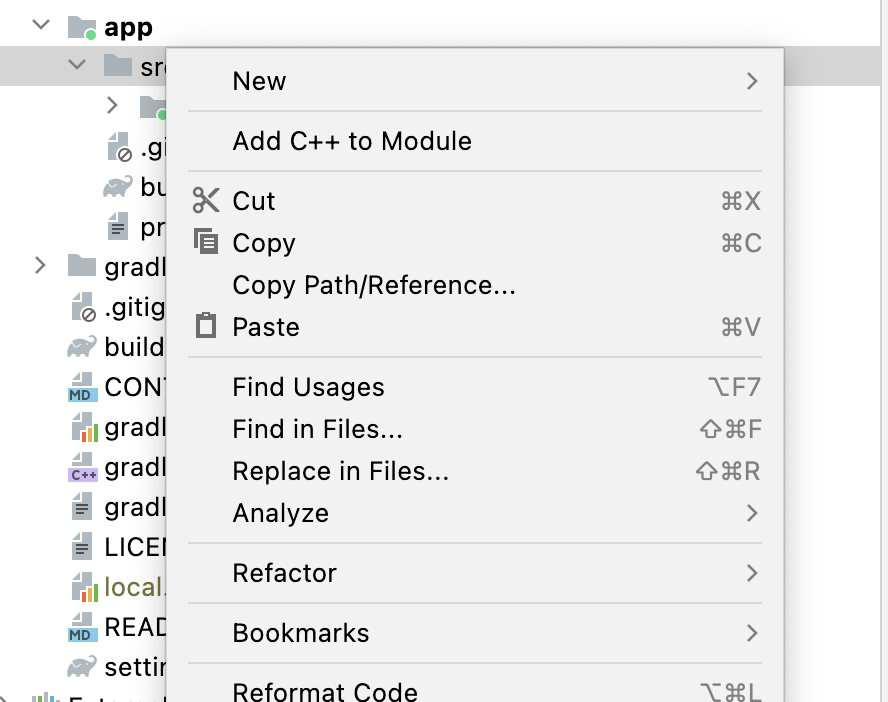Select Replace in Files... option
888x702 pixels.
click(x=340, y=471)
